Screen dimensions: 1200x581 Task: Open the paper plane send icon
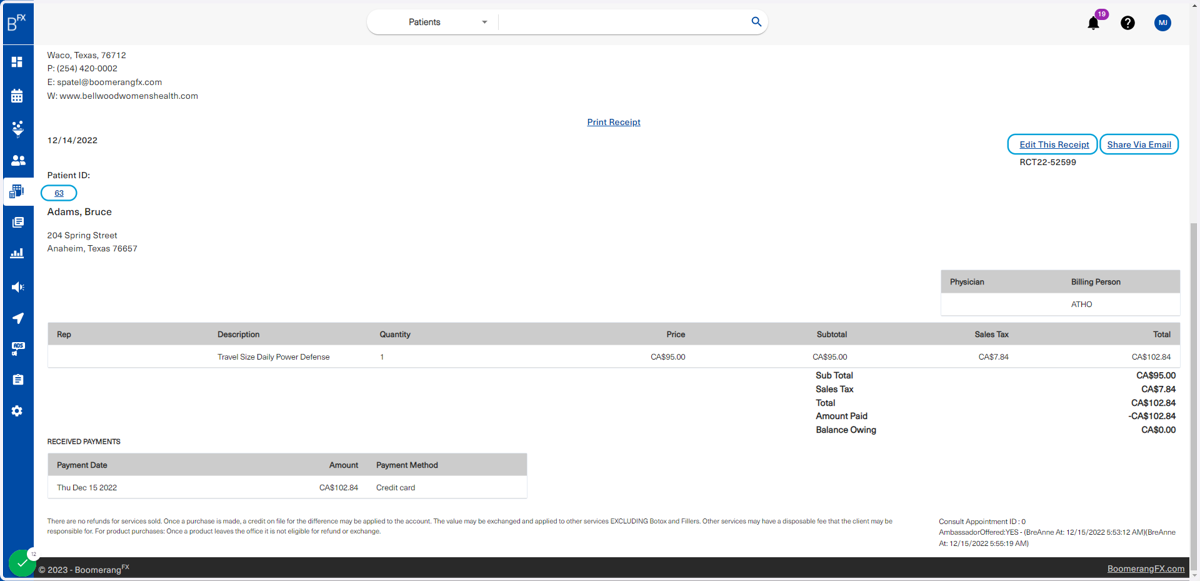(x=17, y=318)
